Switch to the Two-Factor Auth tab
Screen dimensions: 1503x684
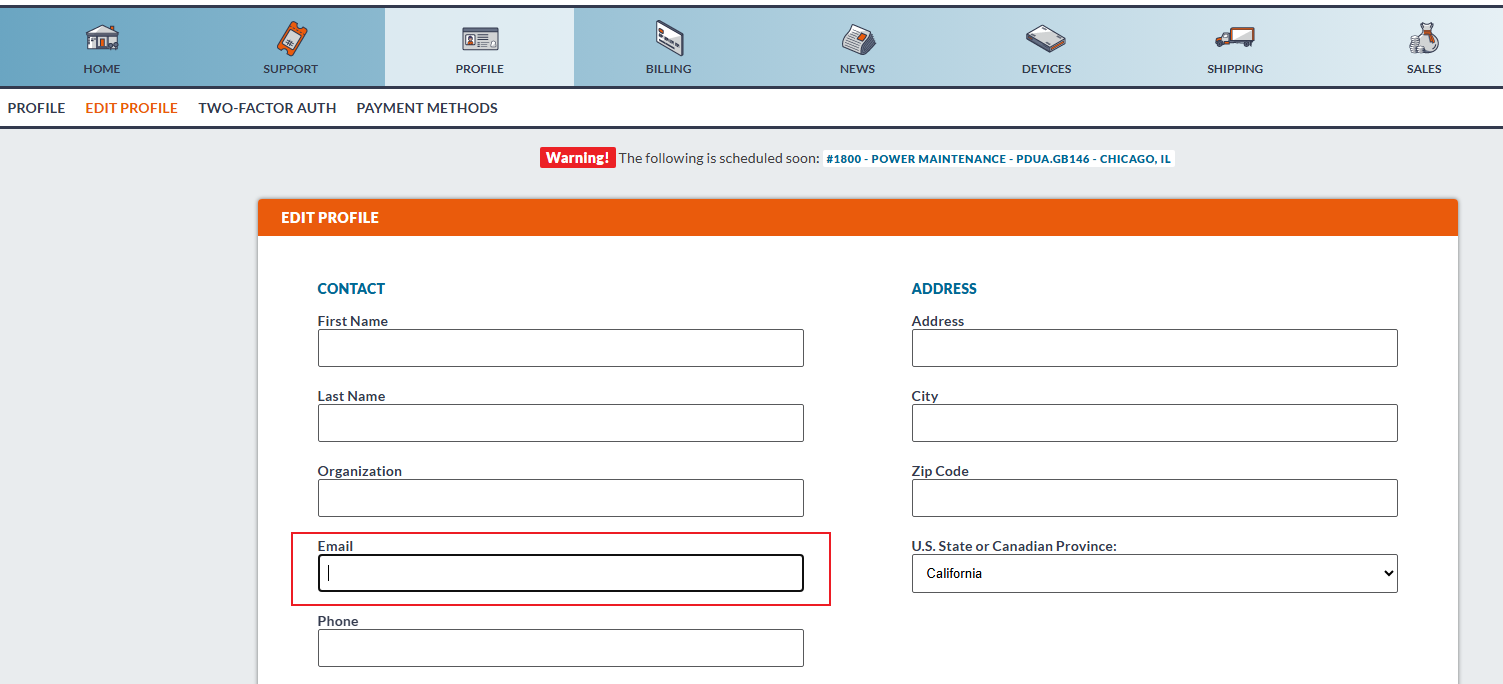[267, 108]
